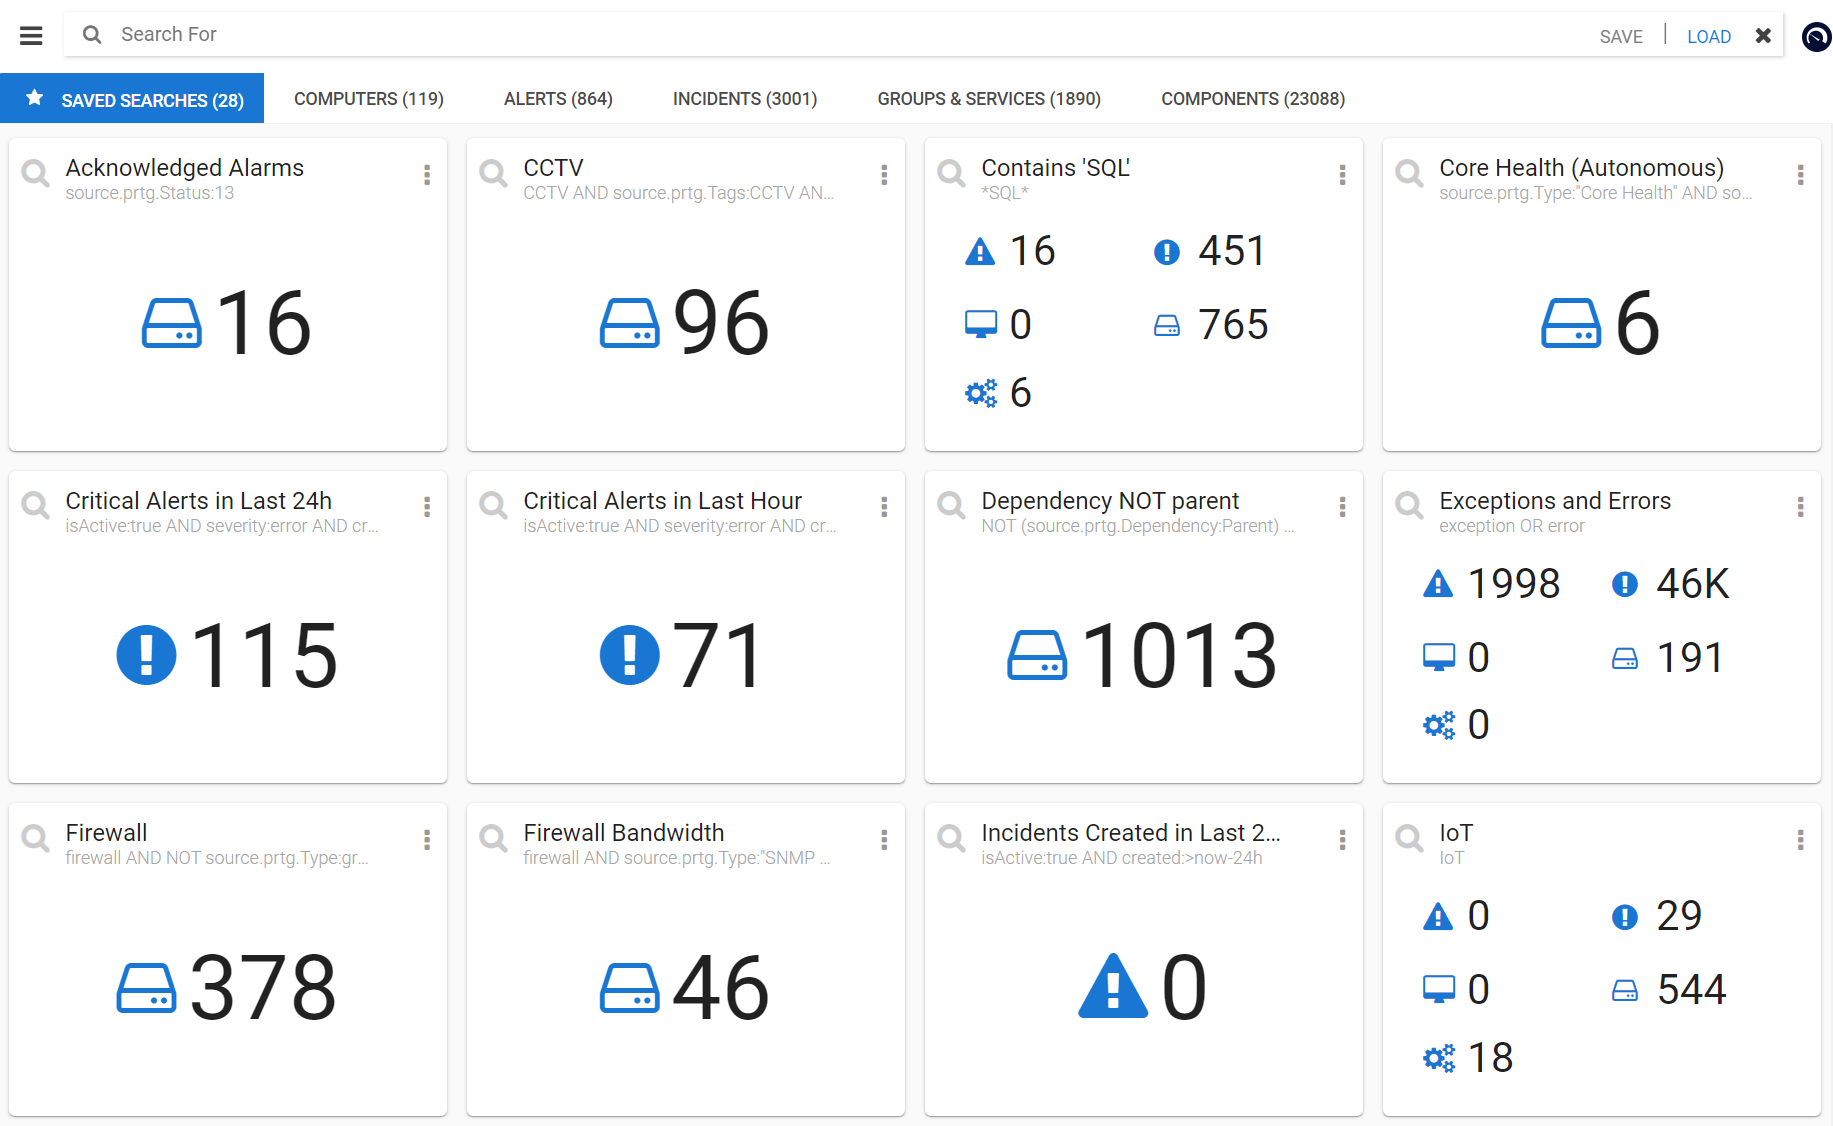Clear the search with the X icon
Viewport: 1833px width, 1126px height.
coord(1763,36)
